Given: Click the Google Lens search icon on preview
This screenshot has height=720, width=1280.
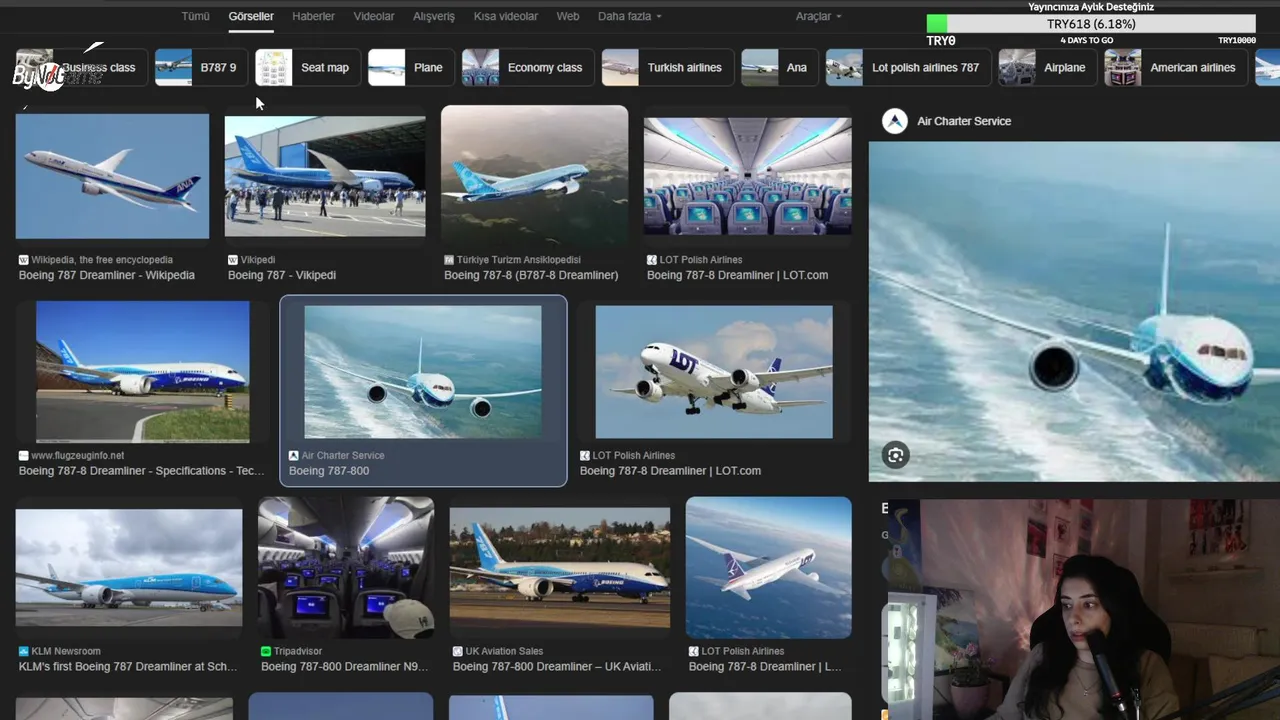Looking at the screenshot, I should click(895, 455).
